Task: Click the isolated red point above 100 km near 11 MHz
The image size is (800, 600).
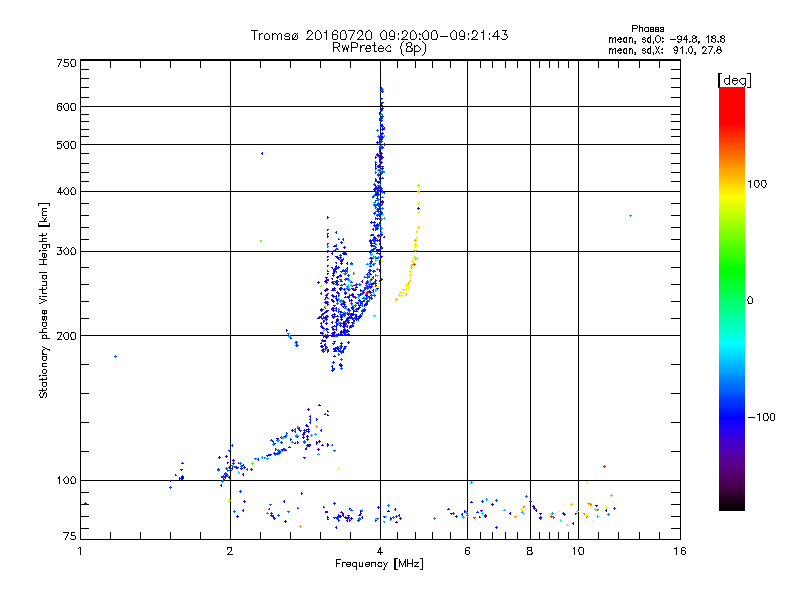Action: [605, 466]
